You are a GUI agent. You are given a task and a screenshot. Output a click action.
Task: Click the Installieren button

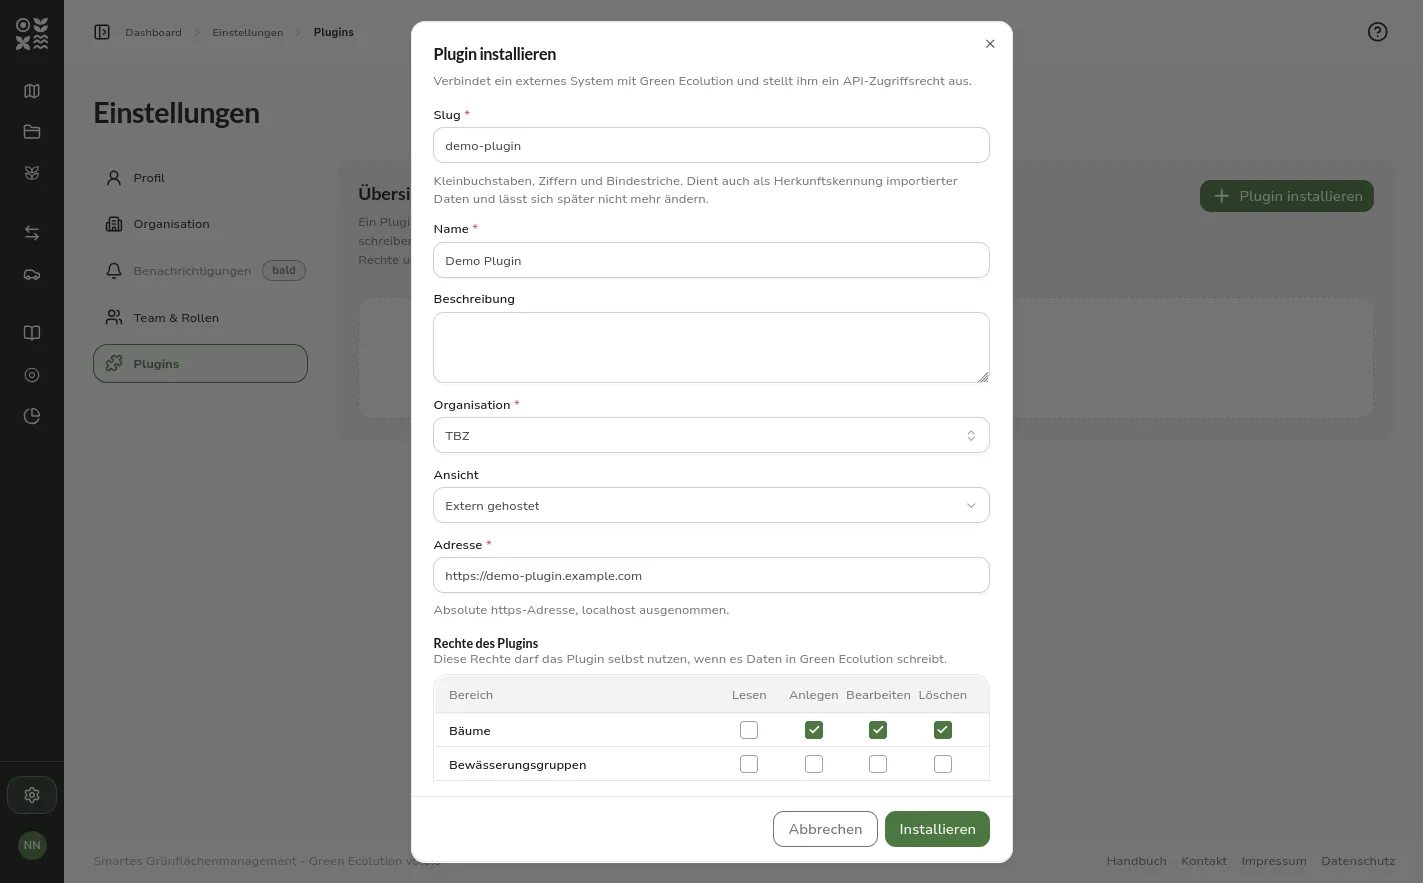click(937, 829)
